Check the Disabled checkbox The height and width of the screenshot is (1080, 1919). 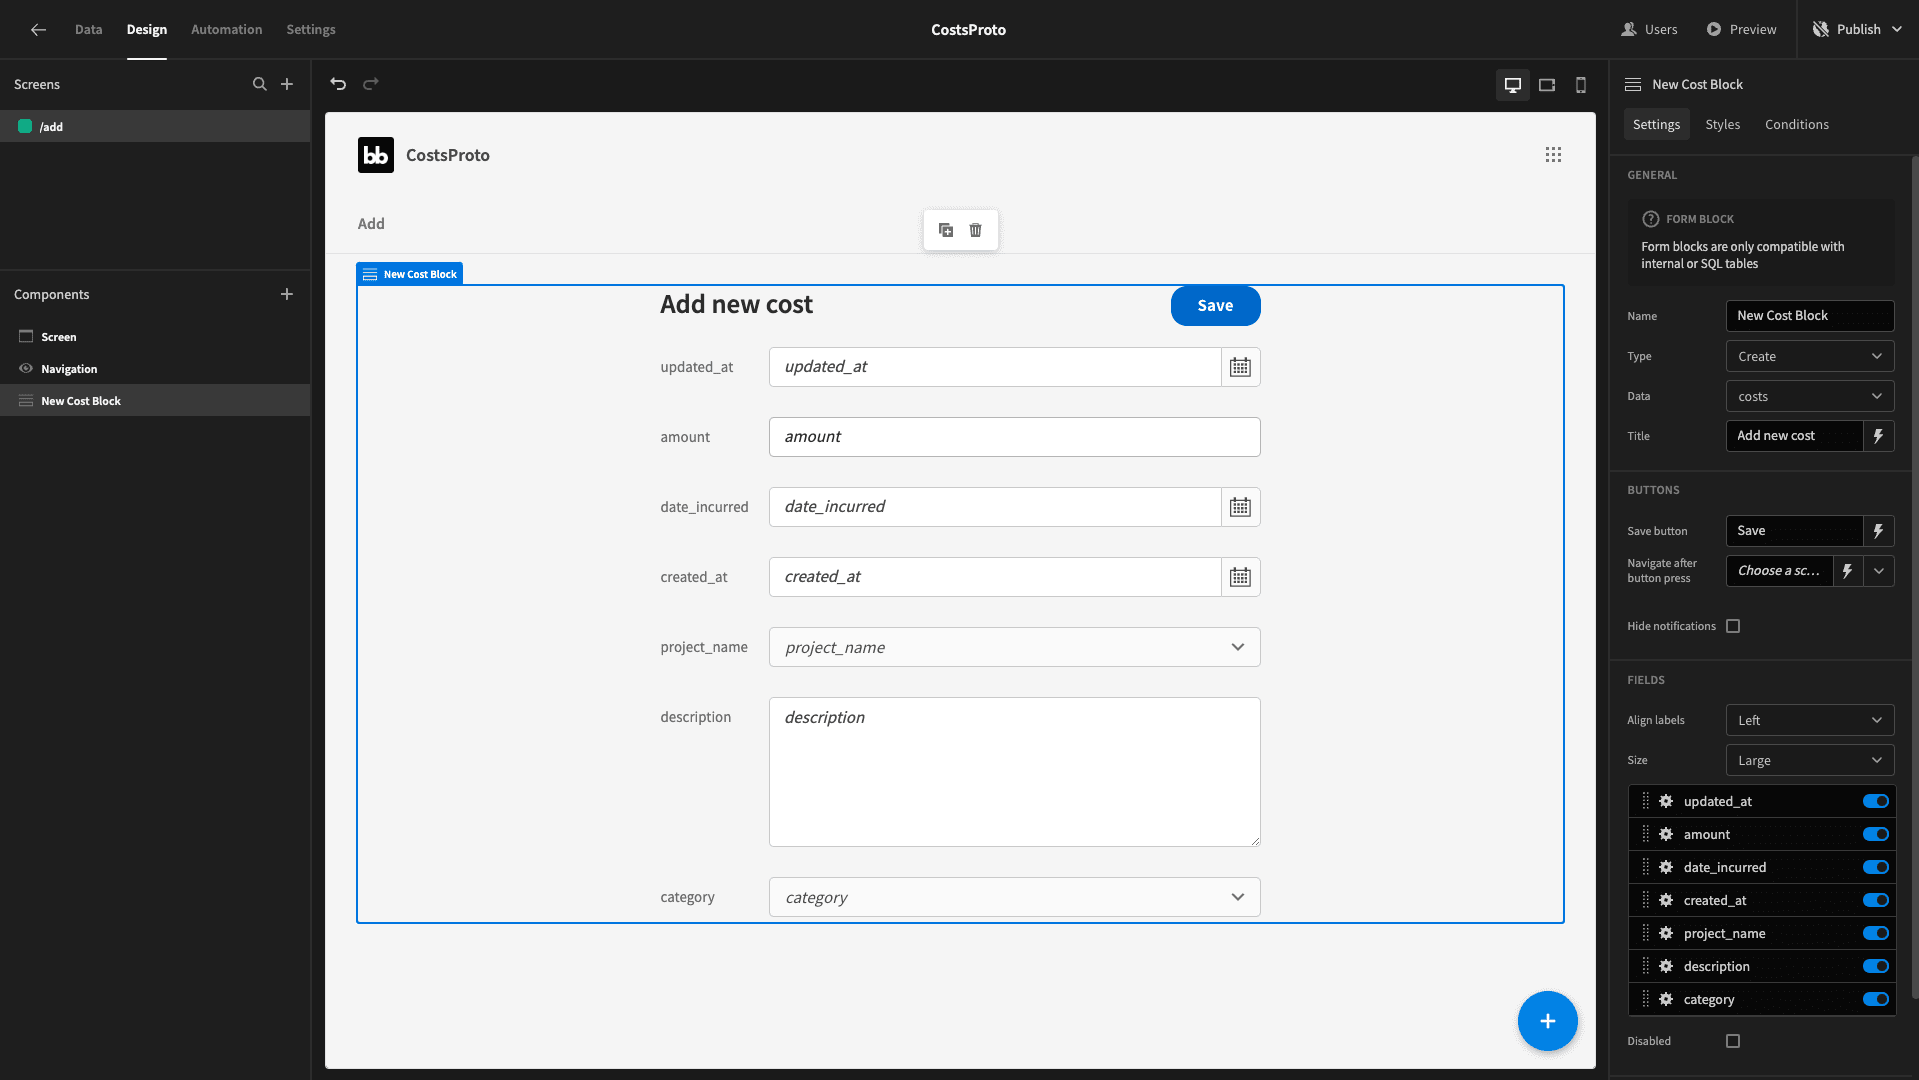coord(1733,1041)
